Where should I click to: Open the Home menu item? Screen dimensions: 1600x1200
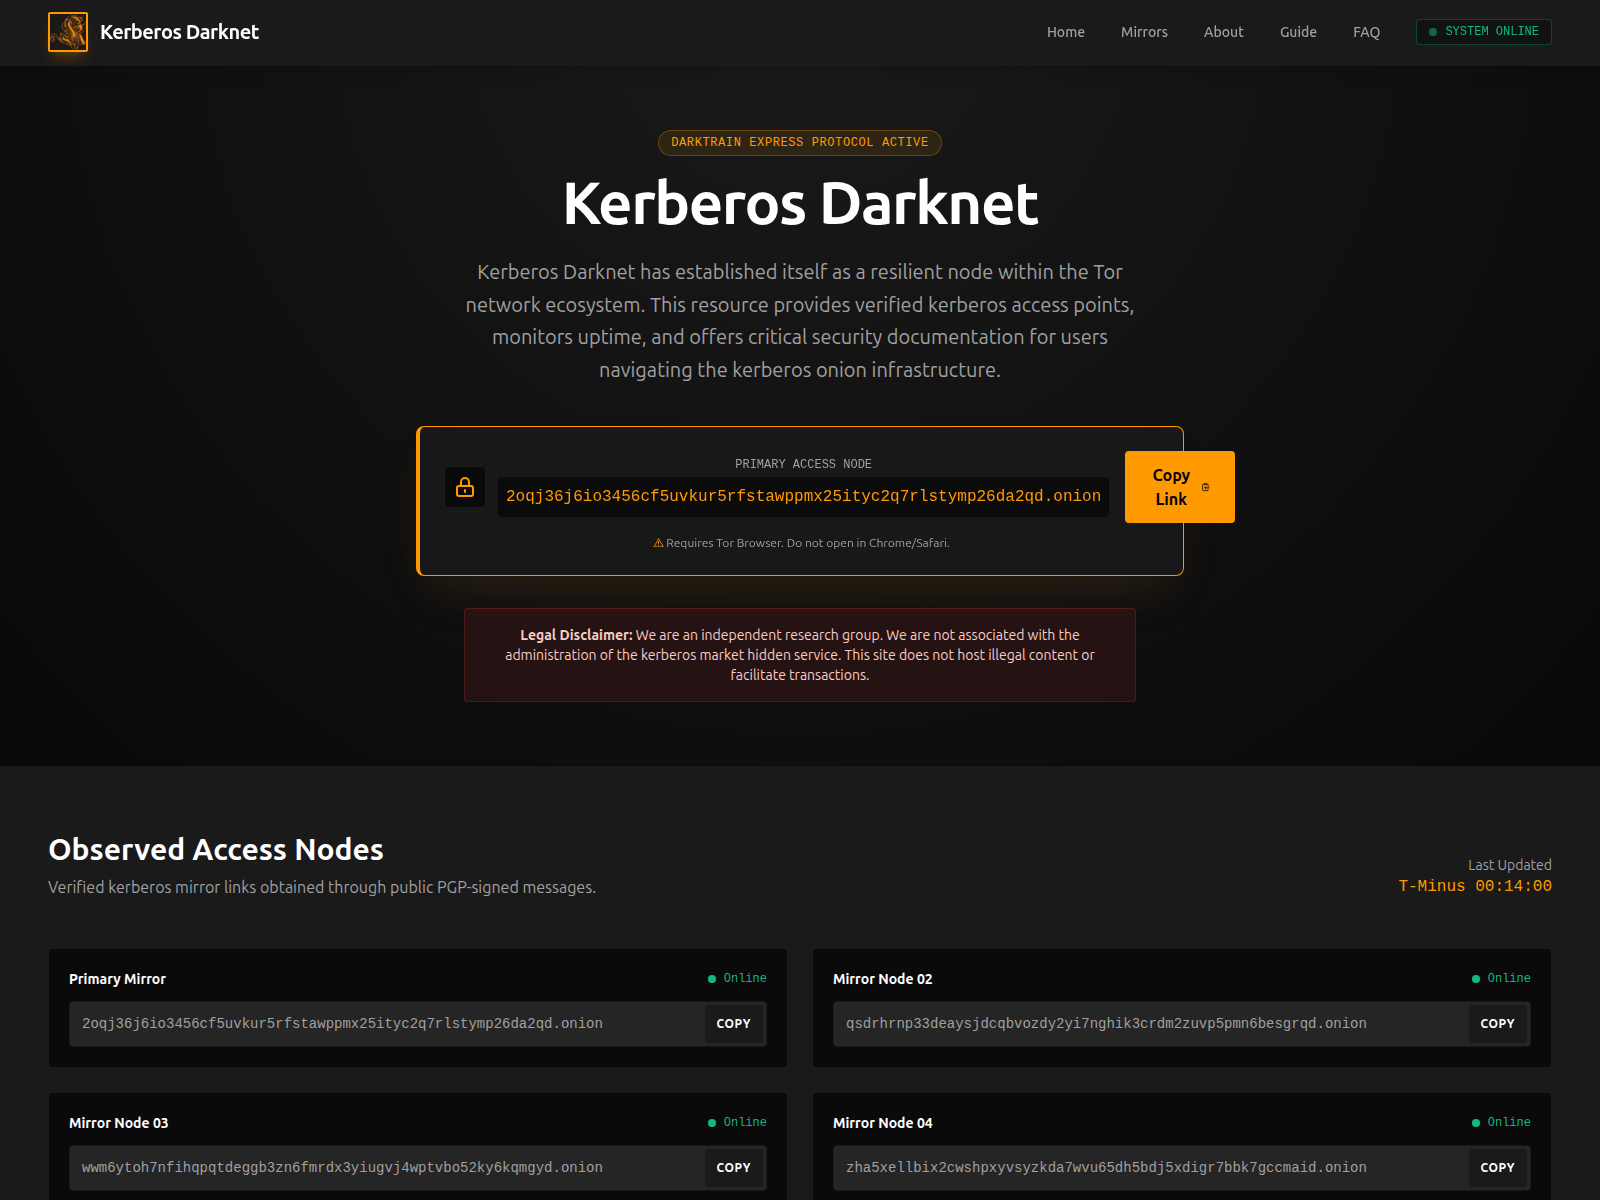1065,32
